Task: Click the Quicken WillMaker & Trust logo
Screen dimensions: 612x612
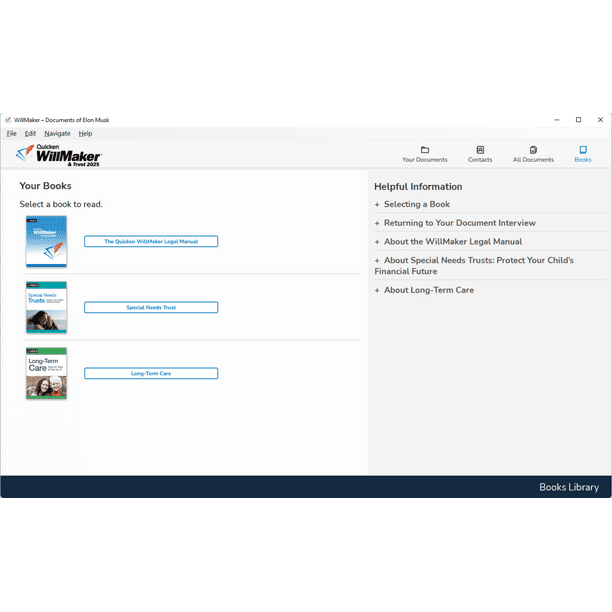Action: 59,154
